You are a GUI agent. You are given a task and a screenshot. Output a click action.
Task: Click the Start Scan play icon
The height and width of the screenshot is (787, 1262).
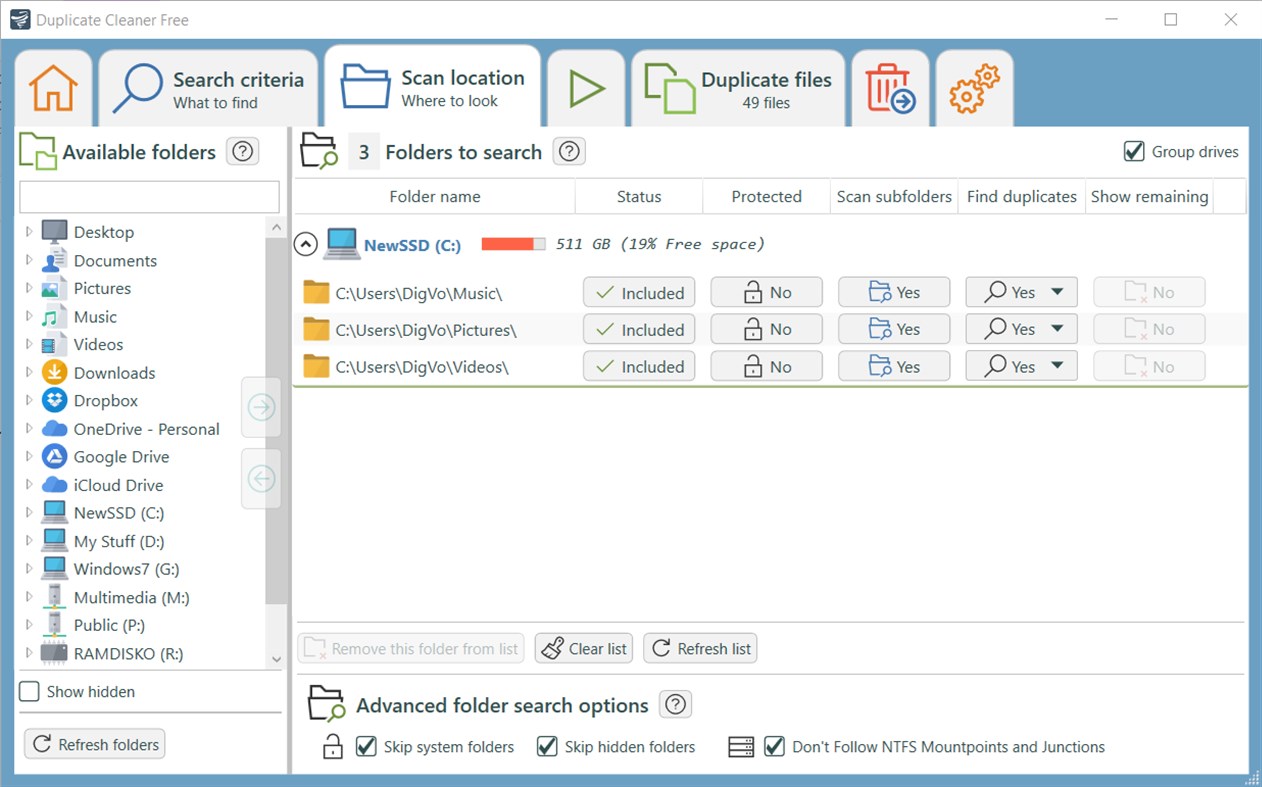586,87
